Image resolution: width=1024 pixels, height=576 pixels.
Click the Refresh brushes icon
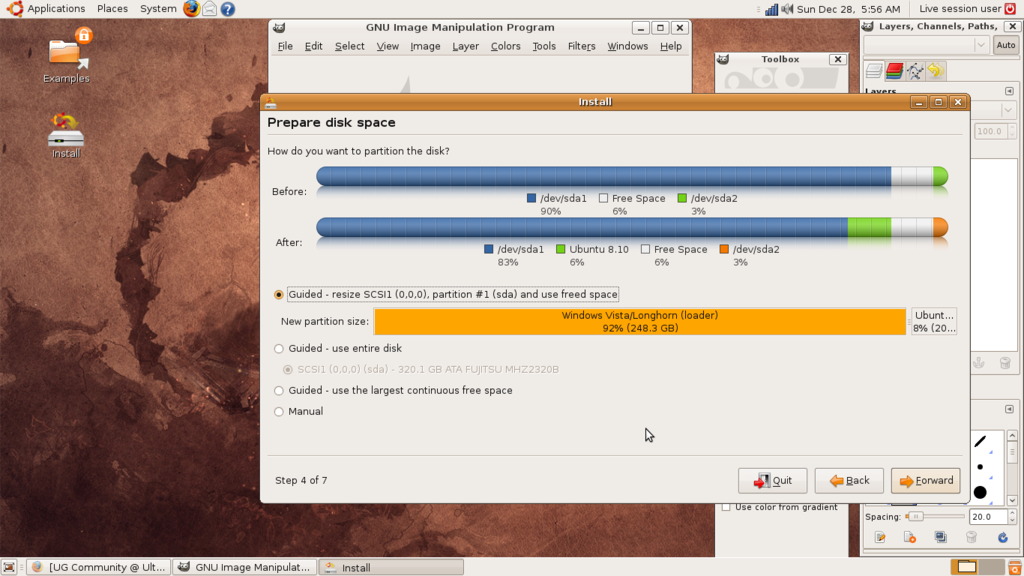(x=1002, y=537)
